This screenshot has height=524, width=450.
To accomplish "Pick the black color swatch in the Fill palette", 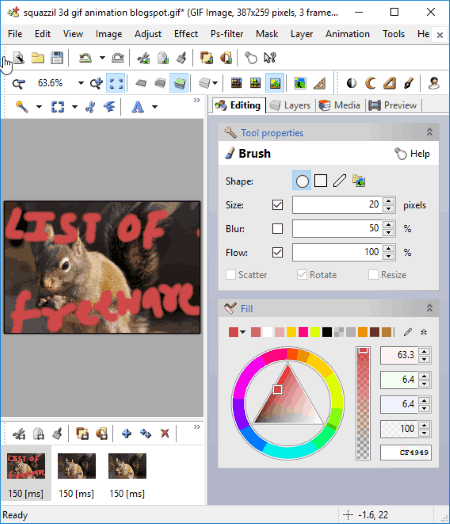I will (x=327, y=332).
